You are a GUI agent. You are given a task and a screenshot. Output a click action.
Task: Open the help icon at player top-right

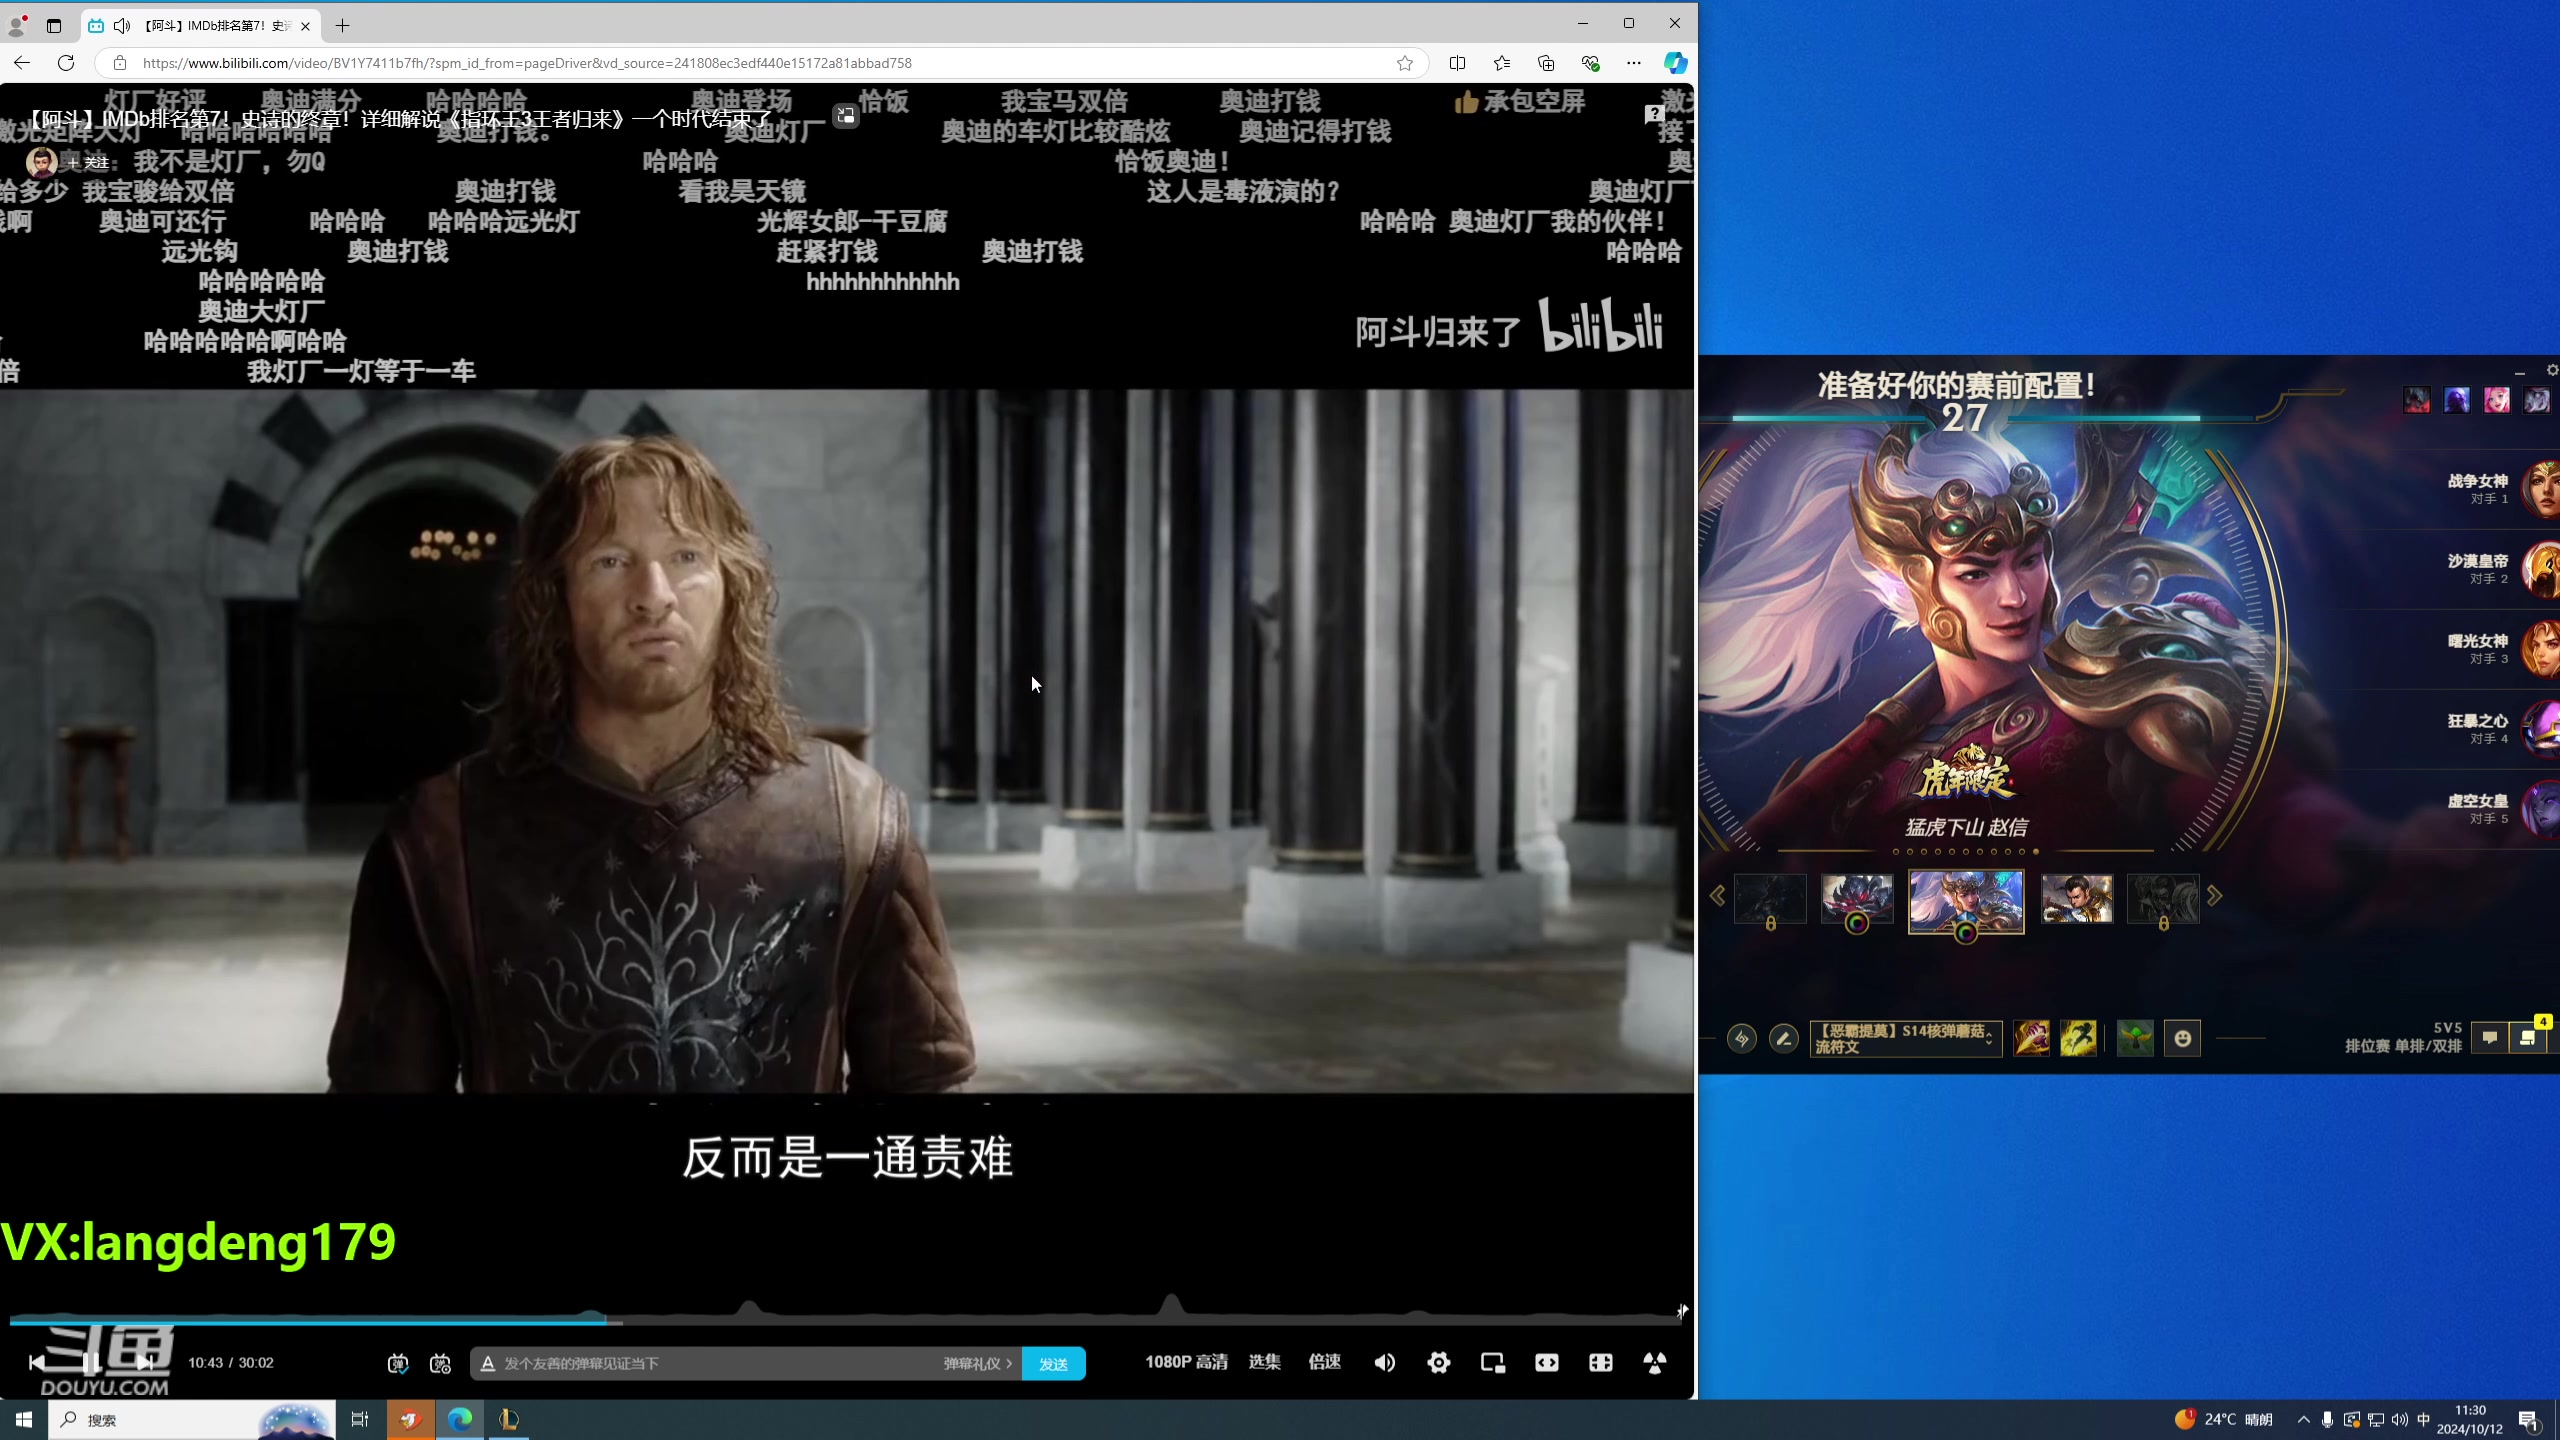tap(1655, 114)
